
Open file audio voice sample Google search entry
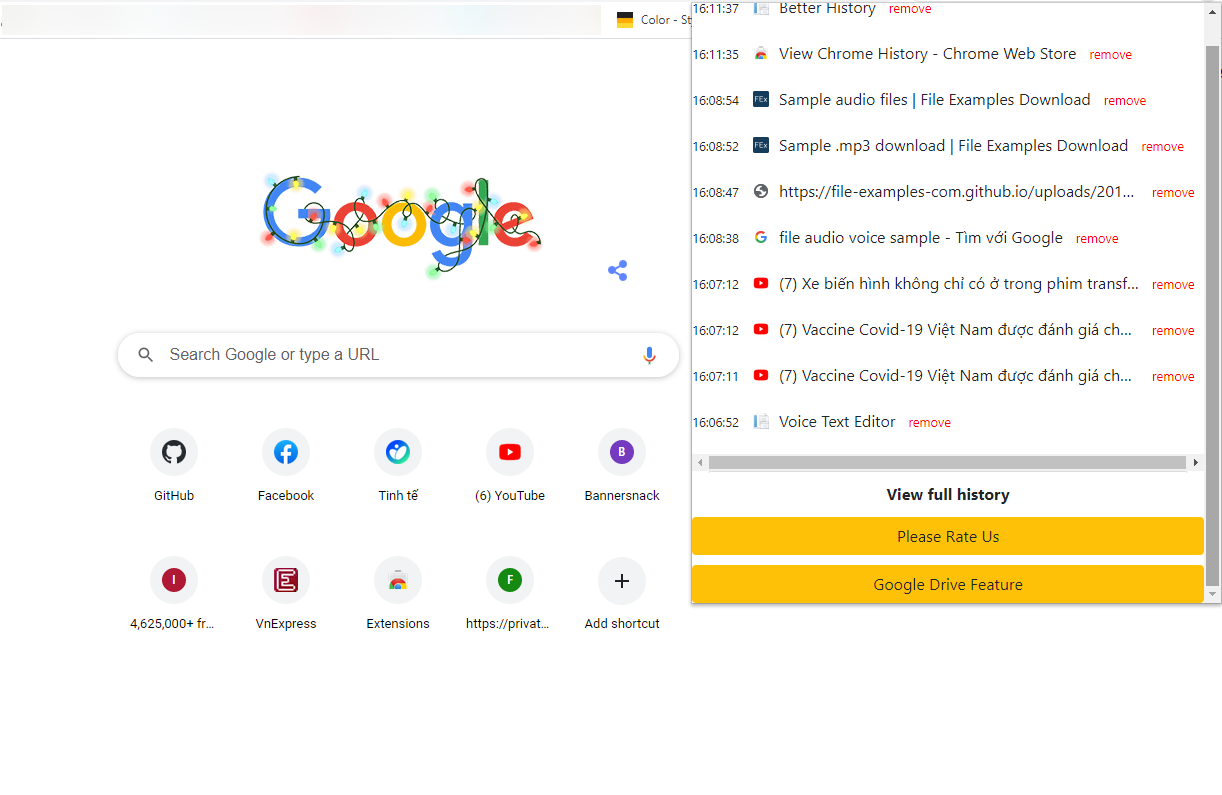(x=921, y=238)
